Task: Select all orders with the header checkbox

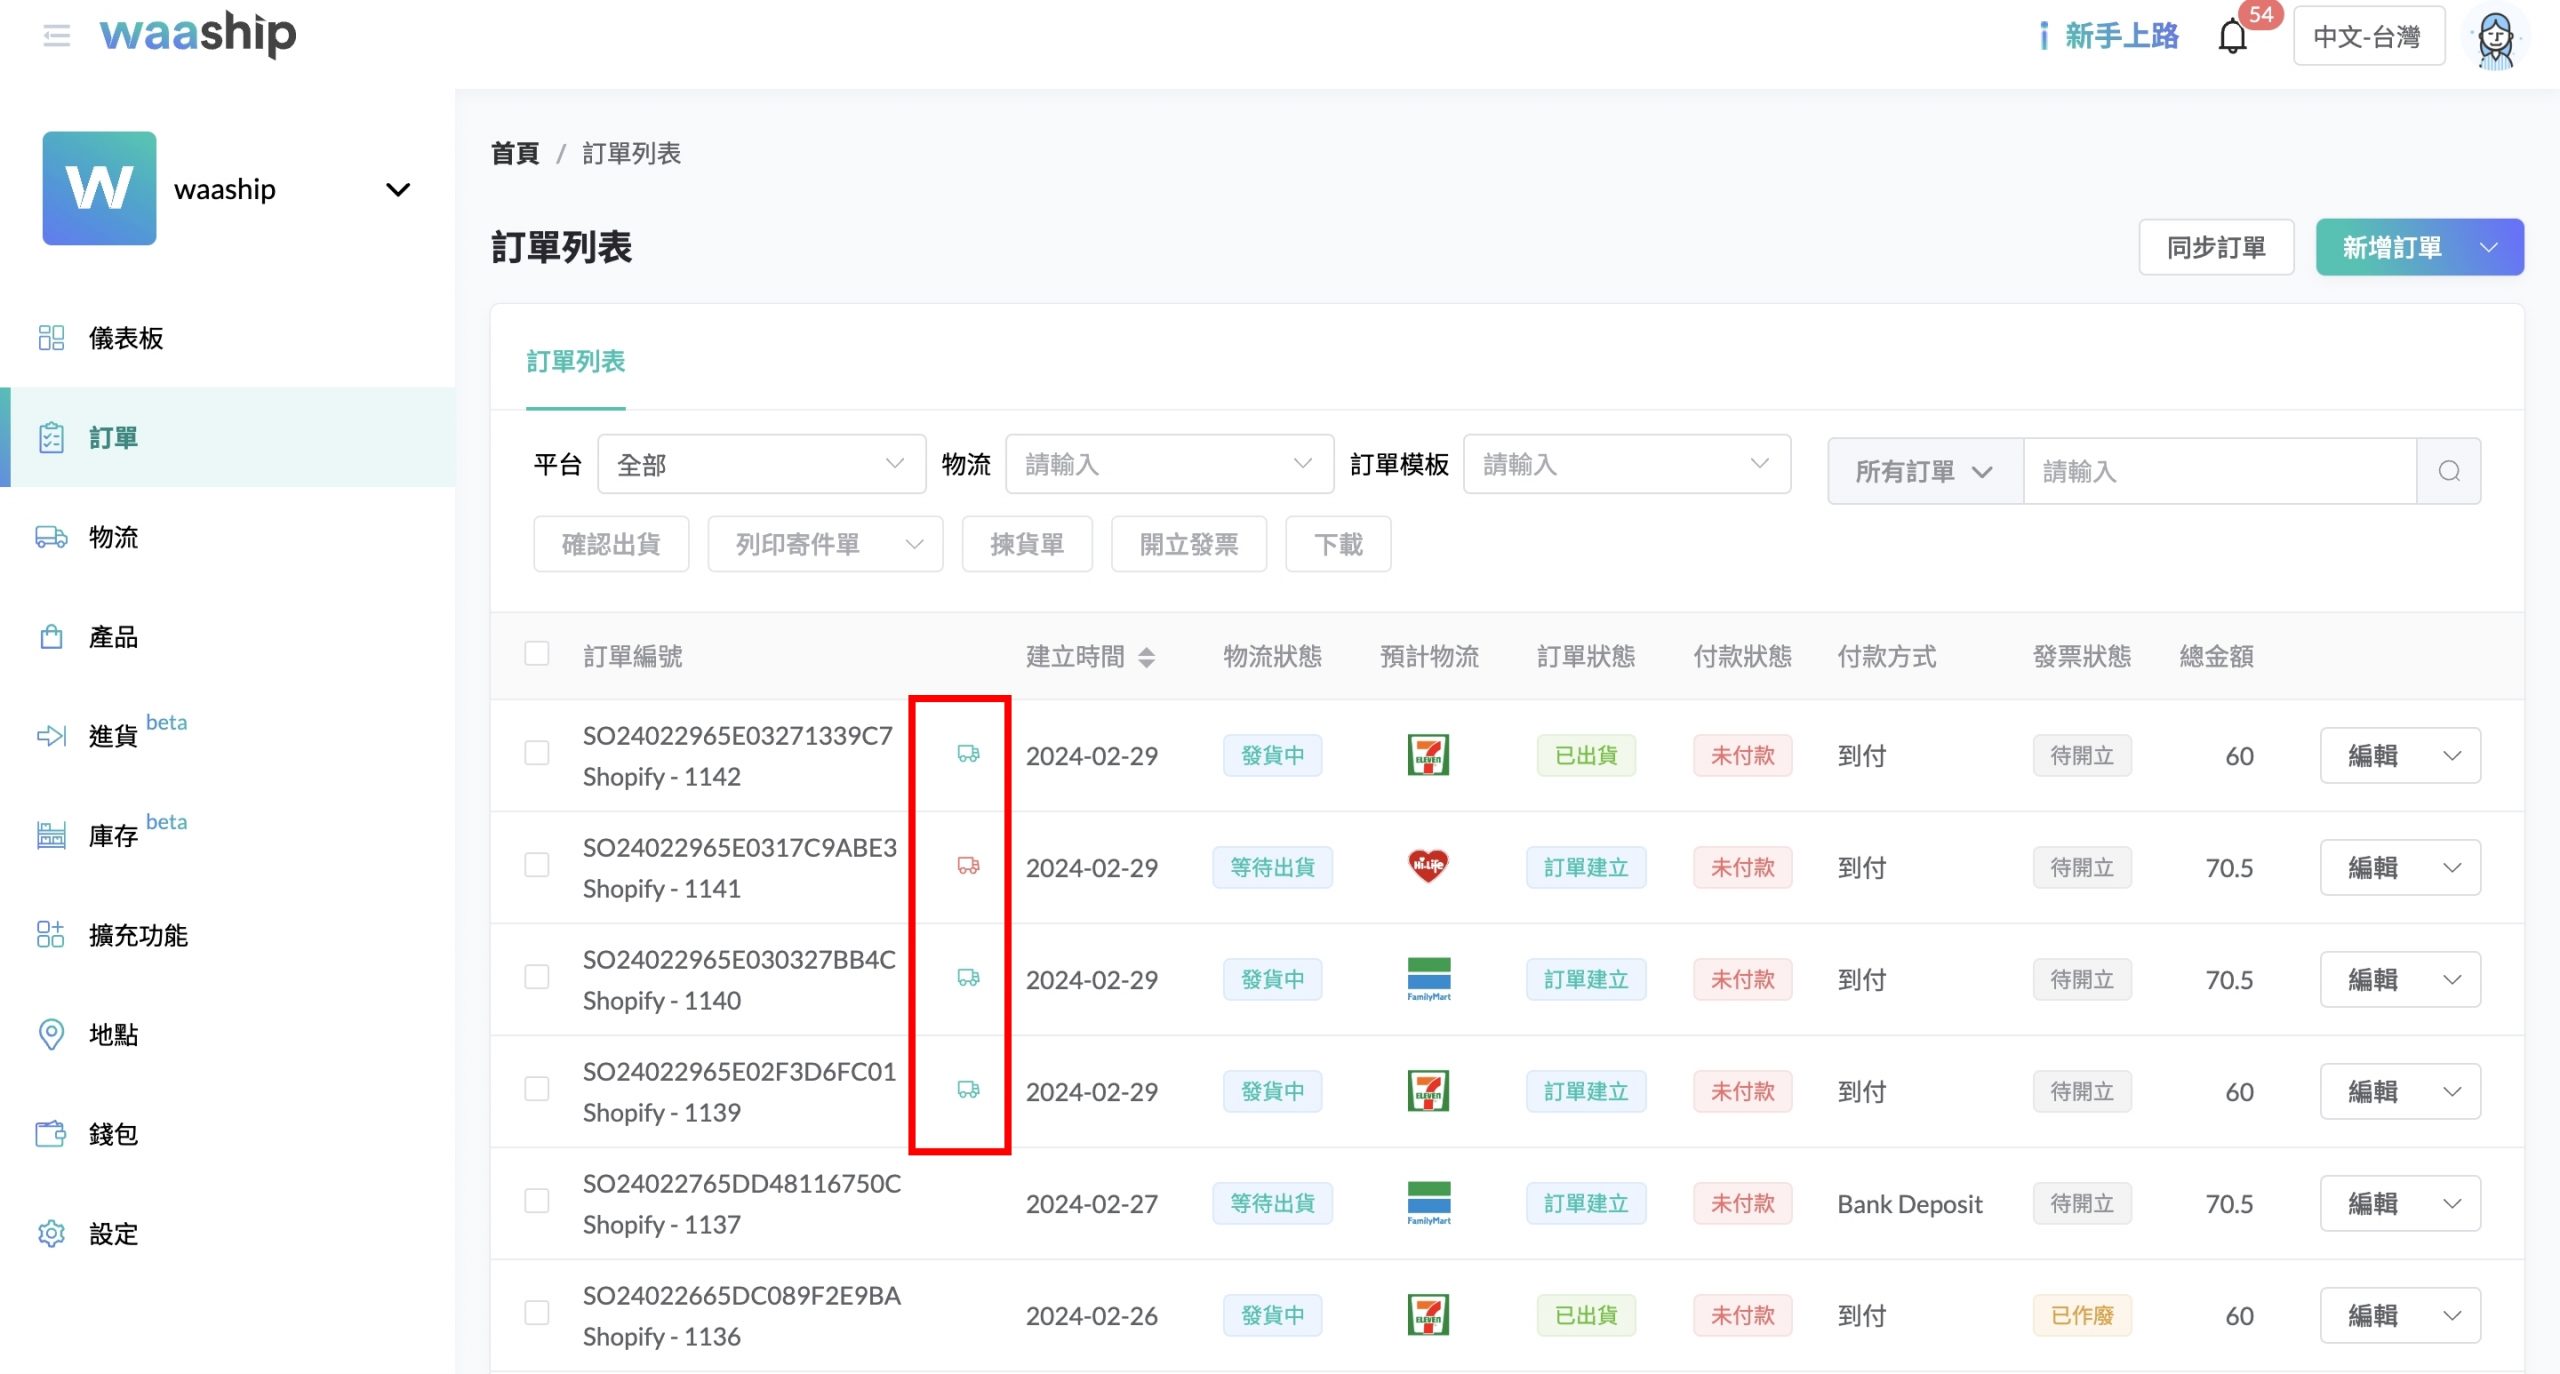Action: [537, 654]
